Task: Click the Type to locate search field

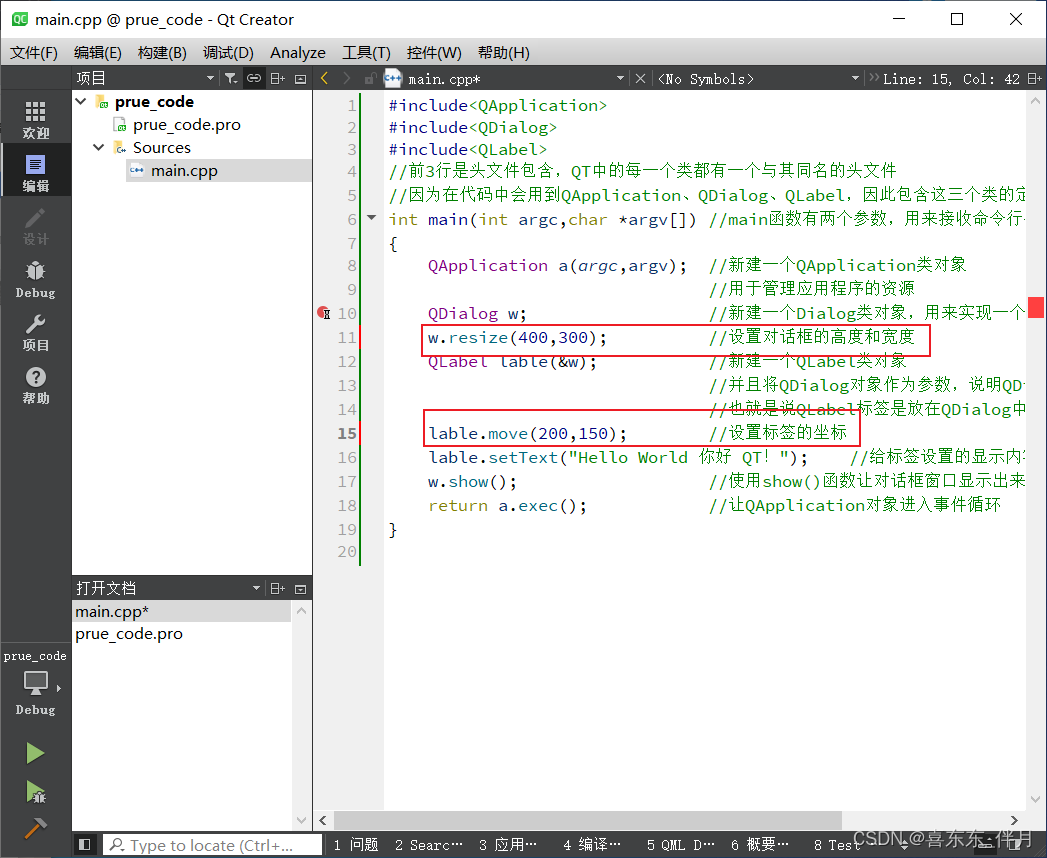Action: click(x=213, y=844)
